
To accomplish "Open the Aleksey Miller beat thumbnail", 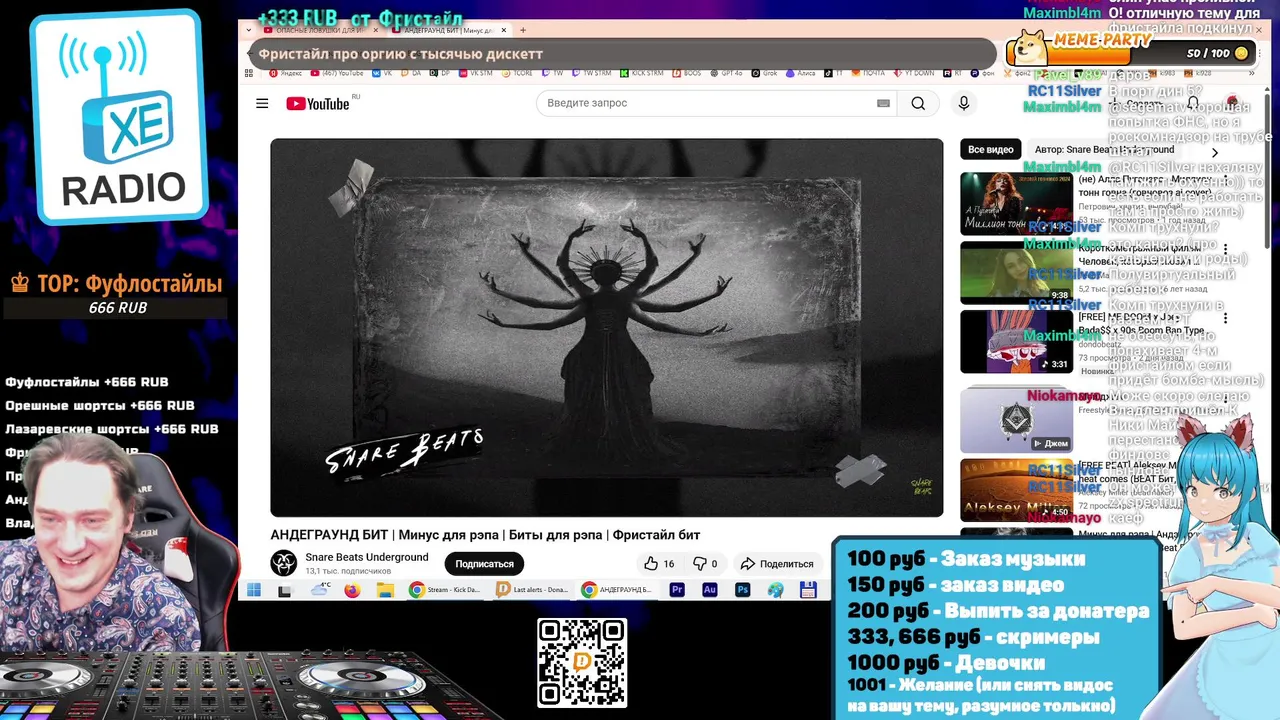I will (1016, 490).
